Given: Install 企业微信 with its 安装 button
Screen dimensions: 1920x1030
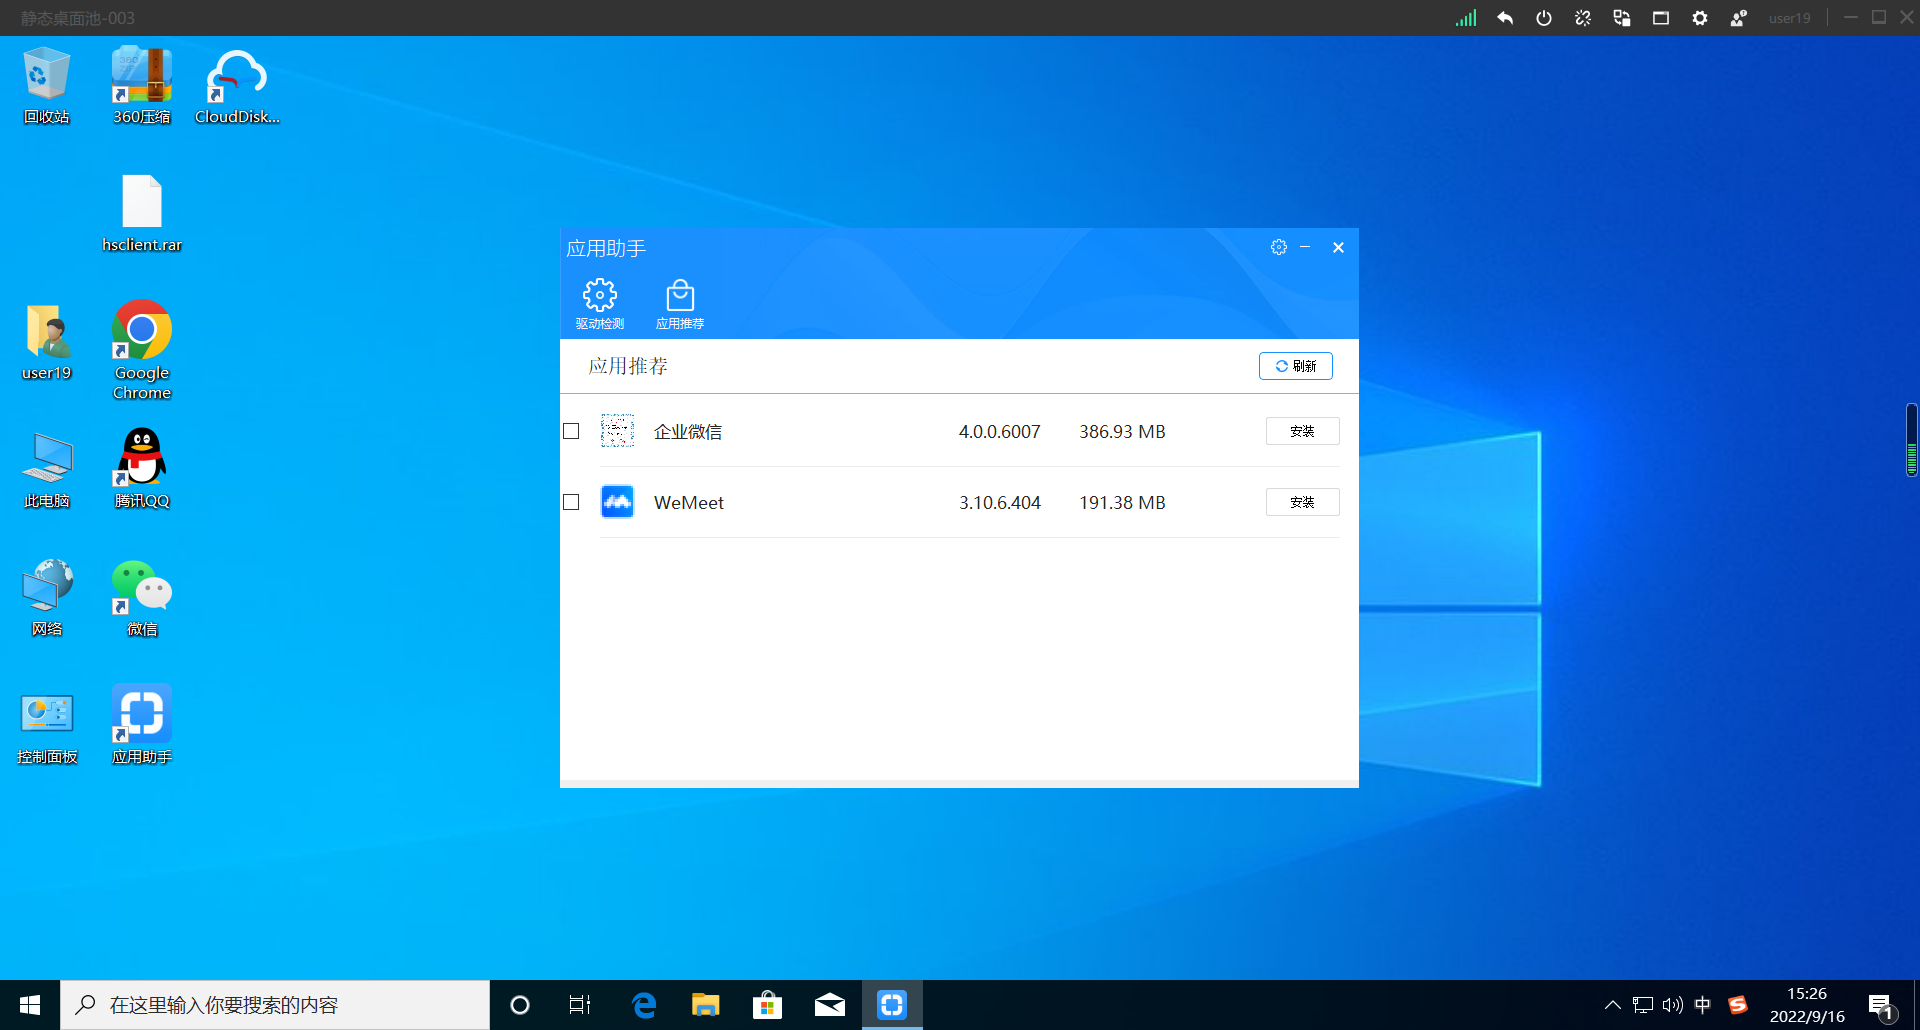Looking at the screenshot, I should coord(1302,431).
